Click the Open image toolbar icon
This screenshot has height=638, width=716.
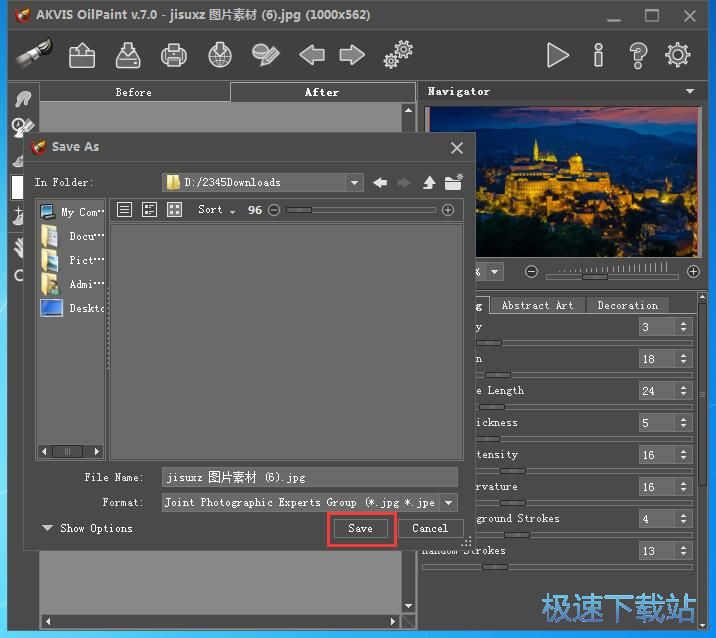pos(82,55)
